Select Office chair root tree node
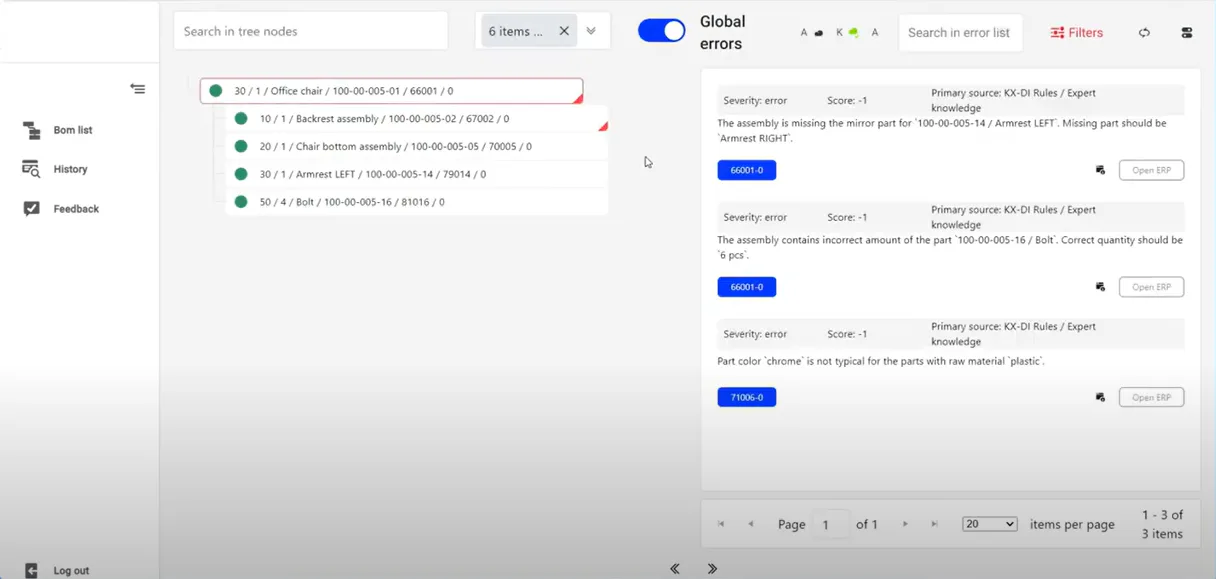This screenshot has height=579, width=1216. (x=391, y=91)
